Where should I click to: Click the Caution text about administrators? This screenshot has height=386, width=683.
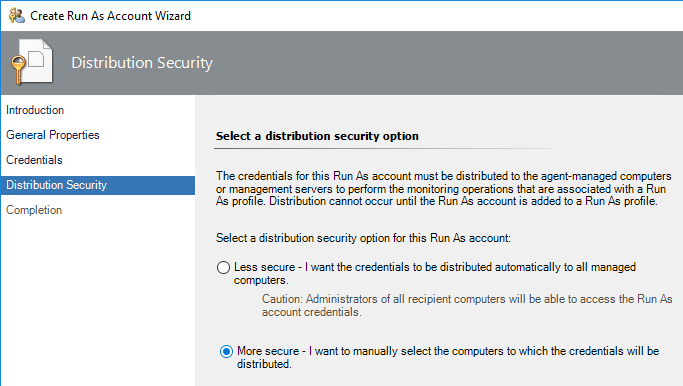467,305
